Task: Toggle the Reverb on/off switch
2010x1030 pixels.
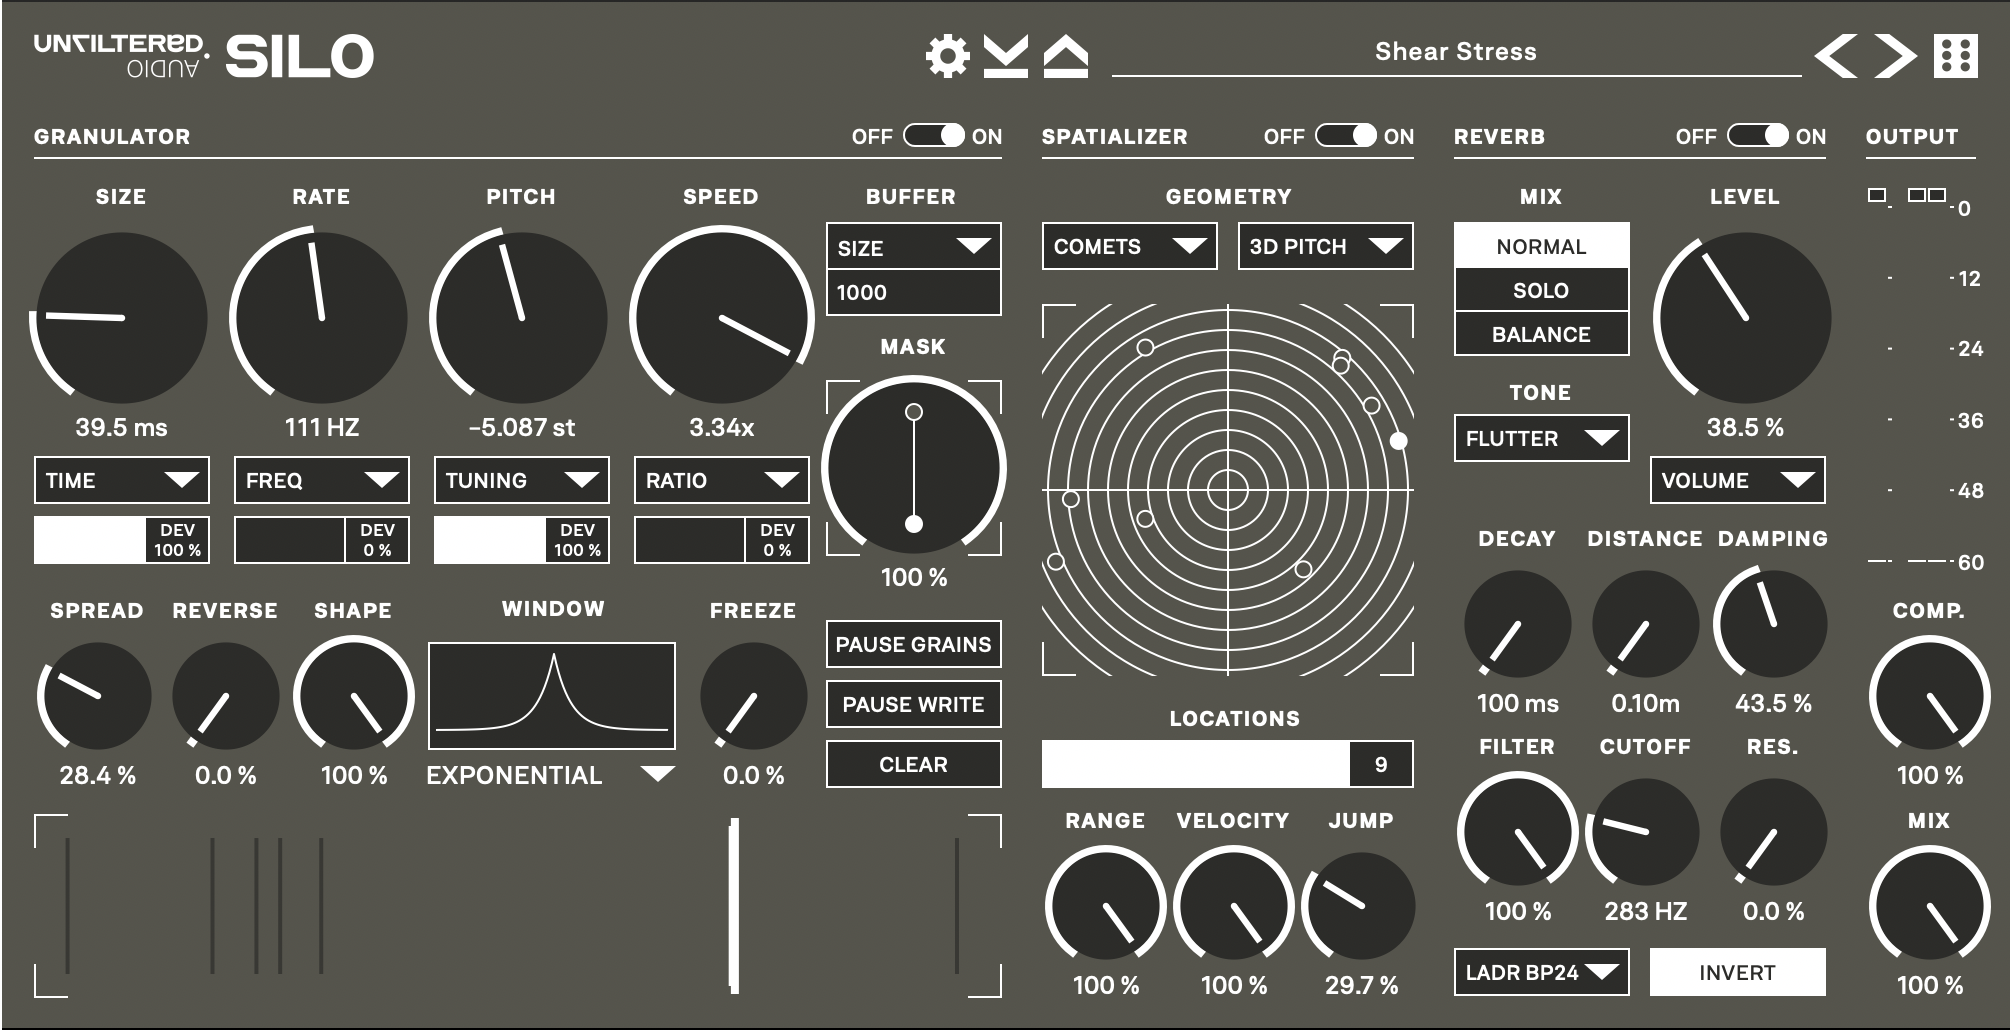Action: click(x=1758, y=136)
